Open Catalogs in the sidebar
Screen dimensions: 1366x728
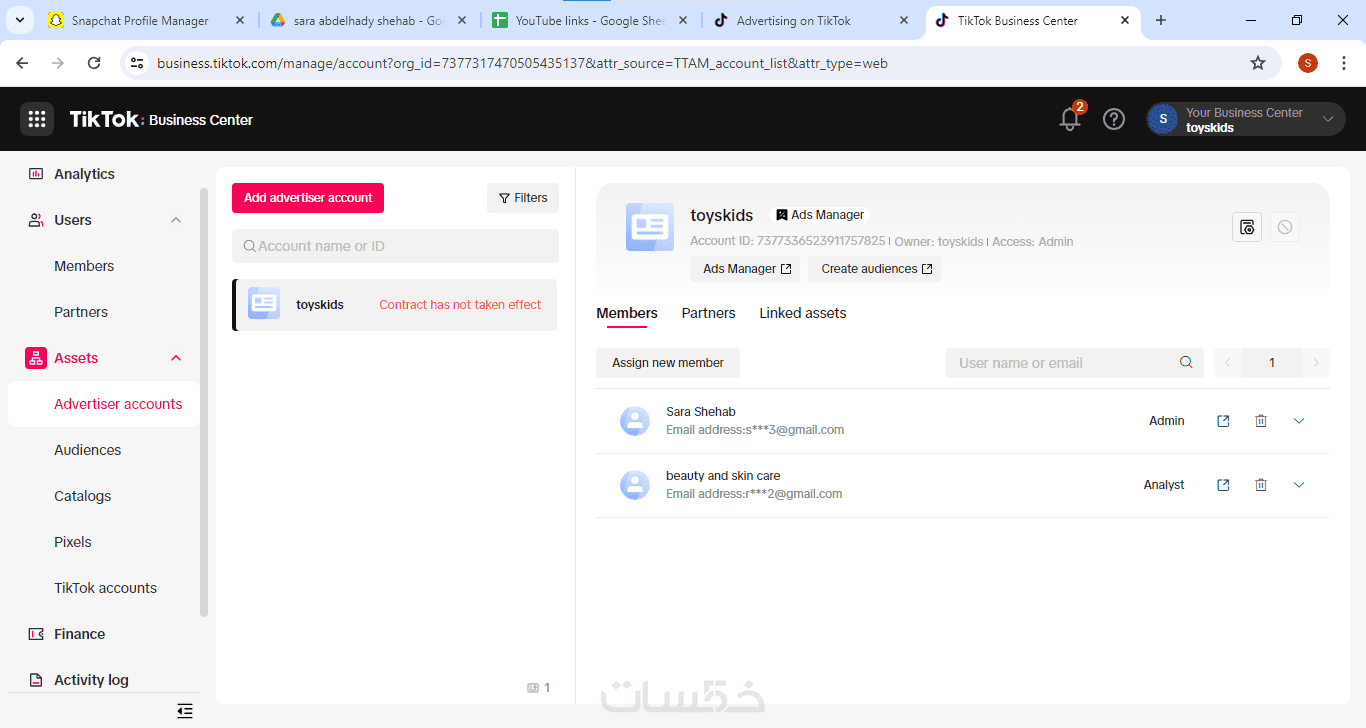(x=83, y=496)
